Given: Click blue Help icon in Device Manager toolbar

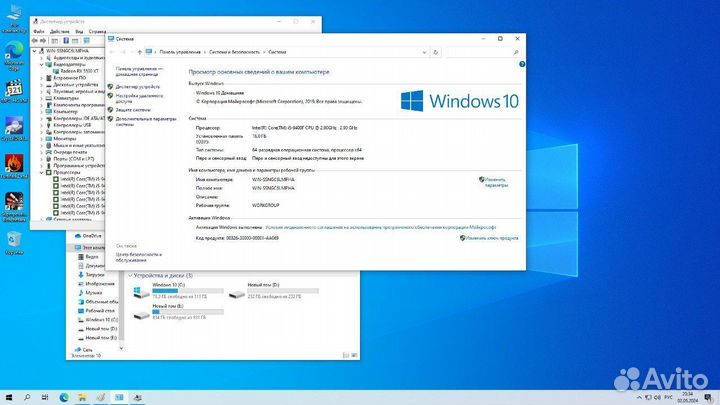Looking at the screenshot, I should click(66, 41).
